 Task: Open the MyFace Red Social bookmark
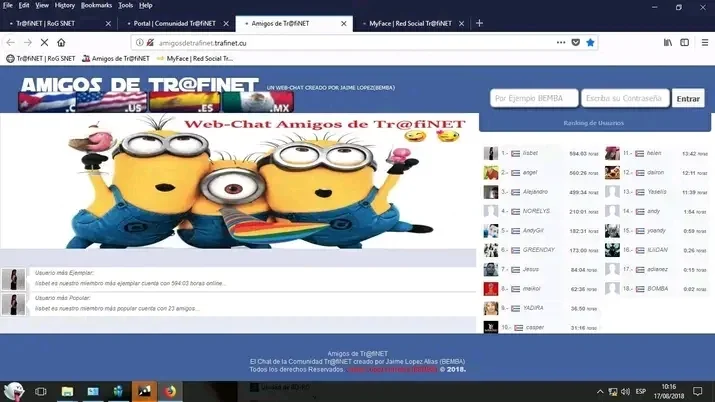pos(195,58)
